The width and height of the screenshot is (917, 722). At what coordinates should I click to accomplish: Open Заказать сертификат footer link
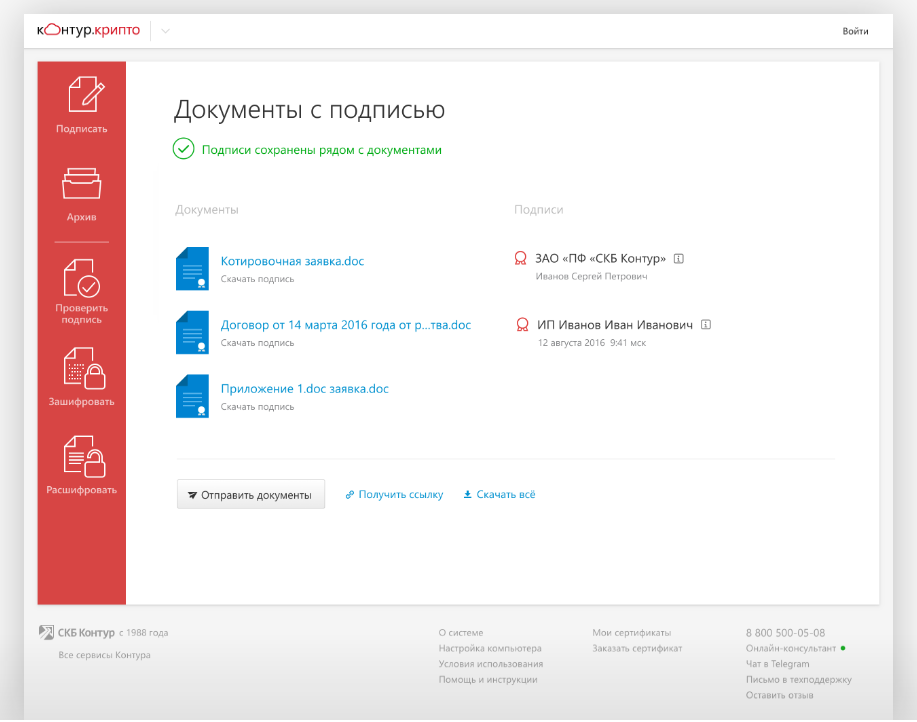point(637,648)
